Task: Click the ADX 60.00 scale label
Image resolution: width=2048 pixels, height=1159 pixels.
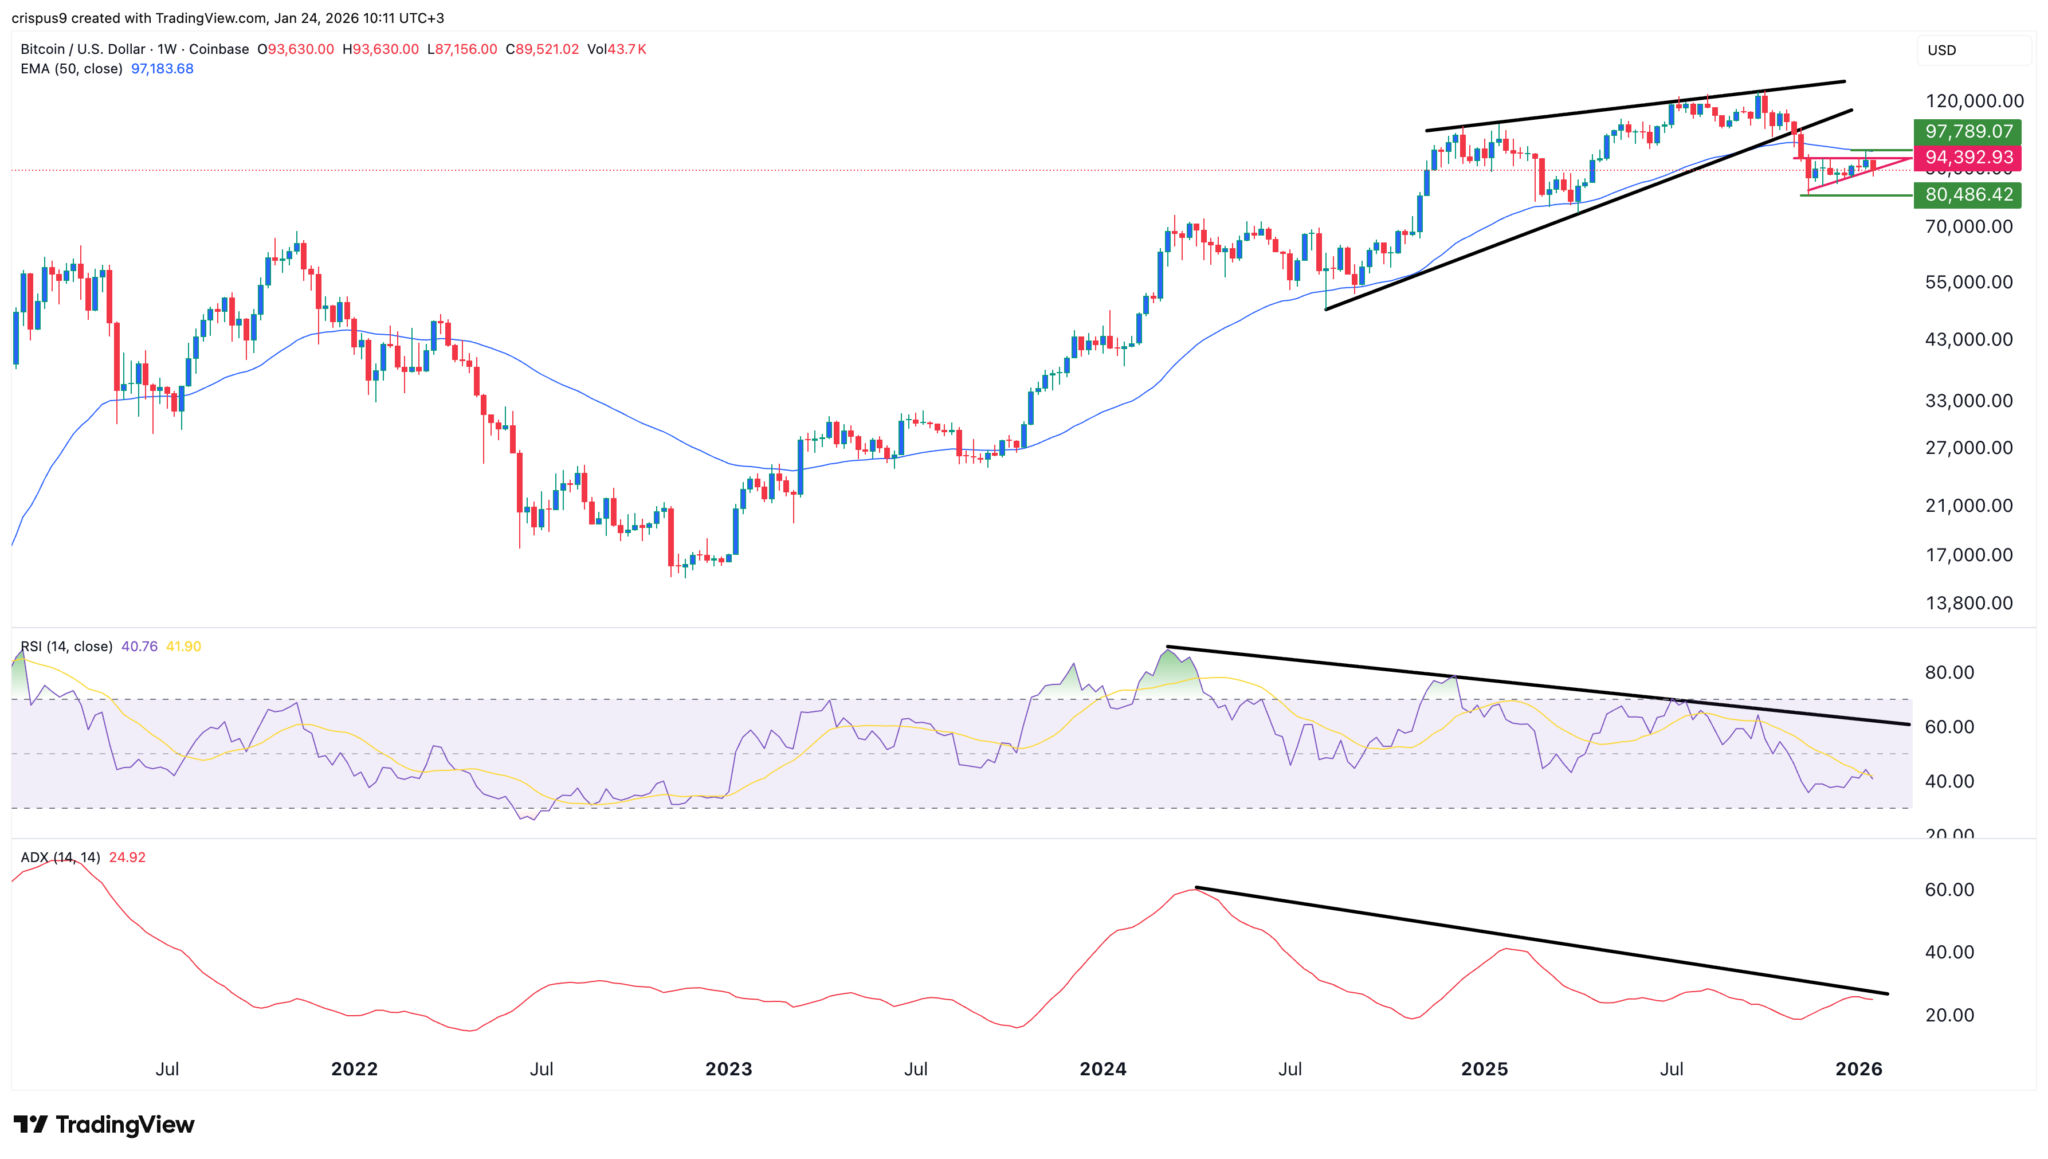Action: tap(1949, 890)
